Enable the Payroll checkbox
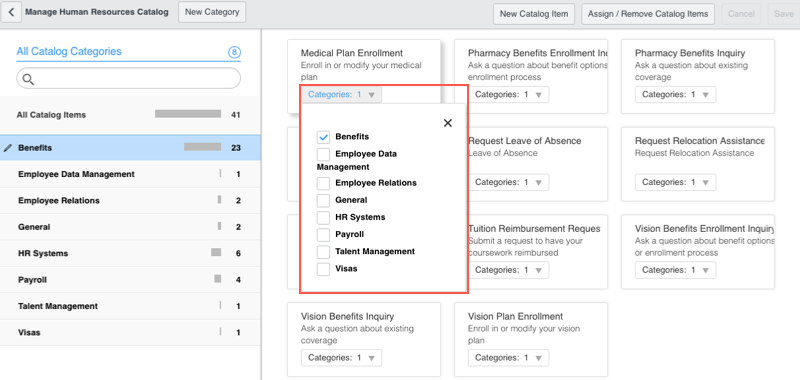Image resolution: width=800 pixels, height=380 pixels. [x=323, y=235]
